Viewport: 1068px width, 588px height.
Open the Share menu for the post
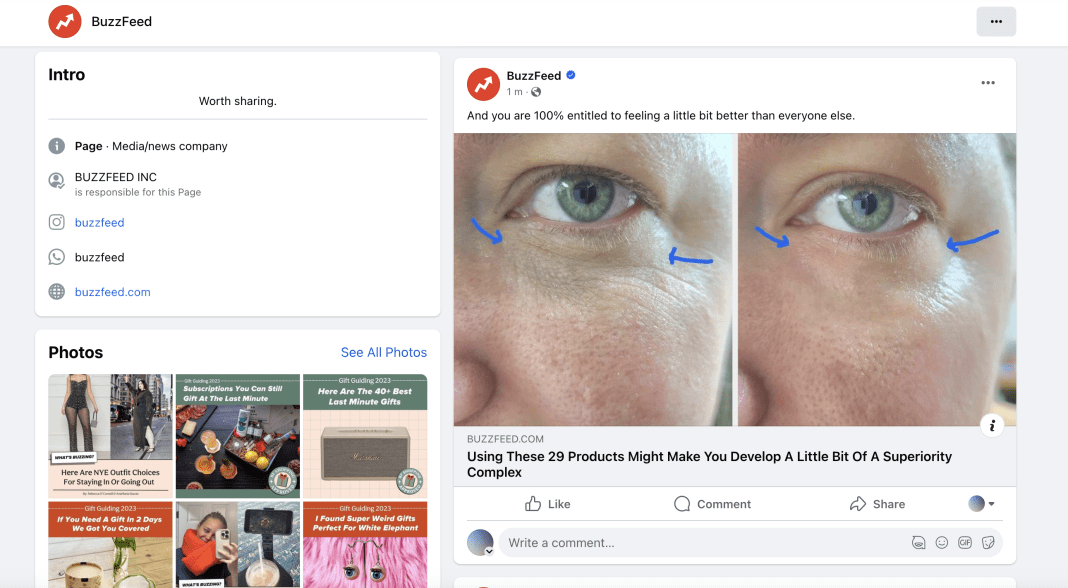pyautogui.click(x=877, y=503)
